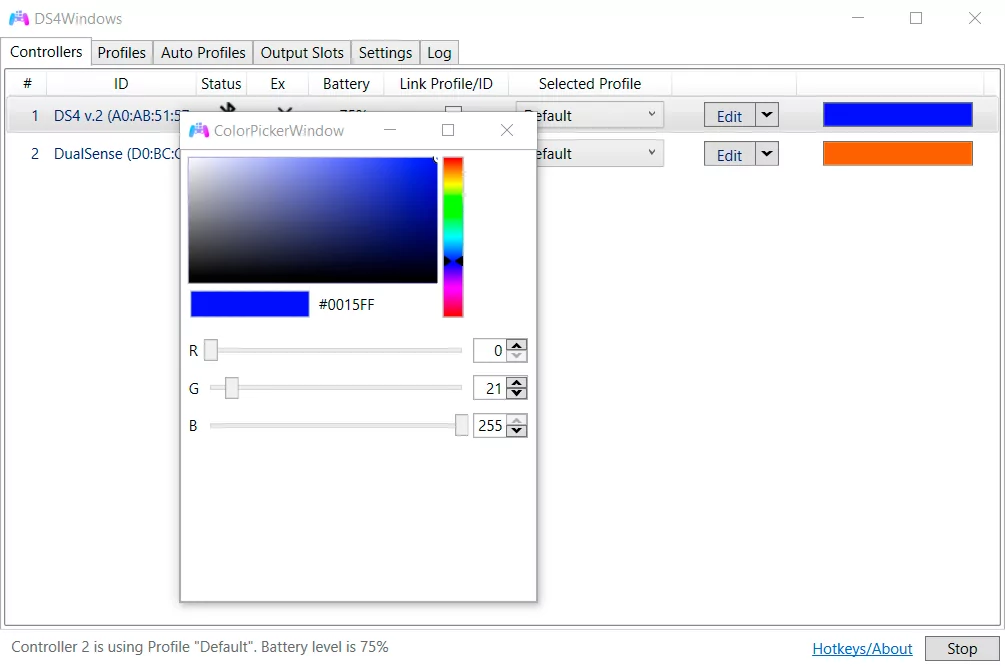Click the B value field showing 255

(490, 425)
